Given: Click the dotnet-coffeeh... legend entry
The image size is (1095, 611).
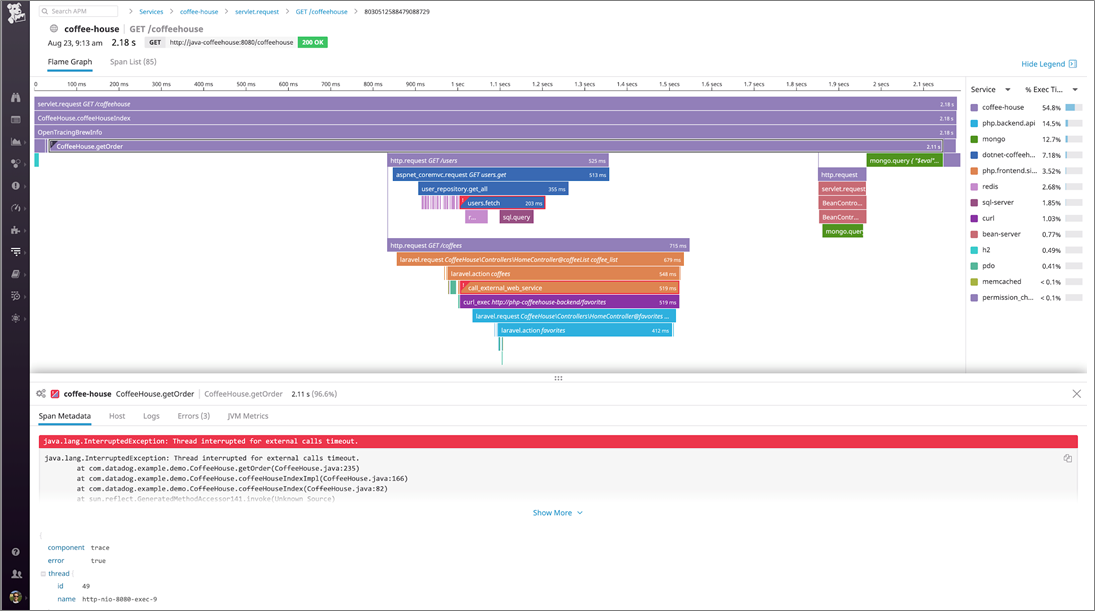Looking at the screenshot, I should coord(1008,155).
